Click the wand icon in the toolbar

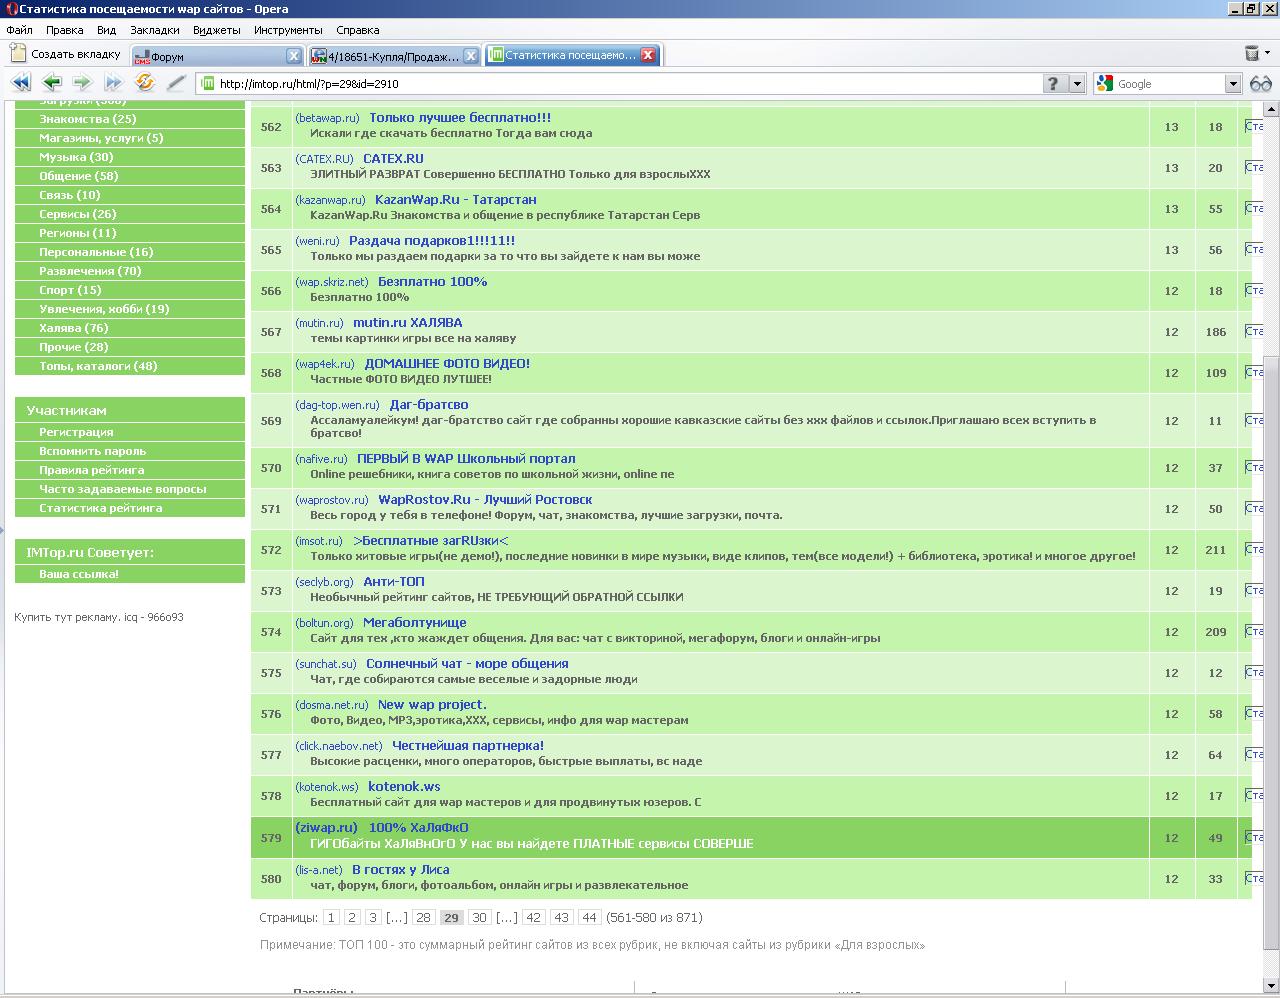[176, 83]
